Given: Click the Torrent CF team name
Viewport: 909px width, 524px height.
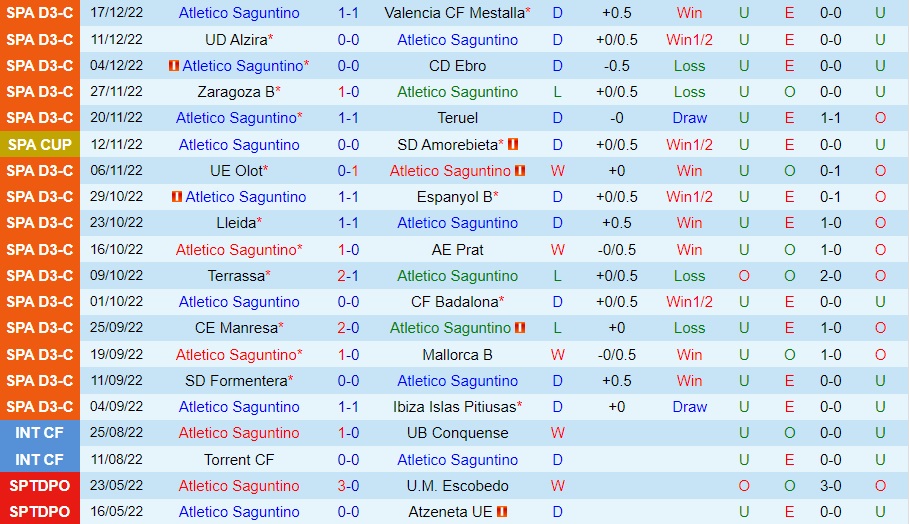Looking at the screenshot, I should [238, 460].
